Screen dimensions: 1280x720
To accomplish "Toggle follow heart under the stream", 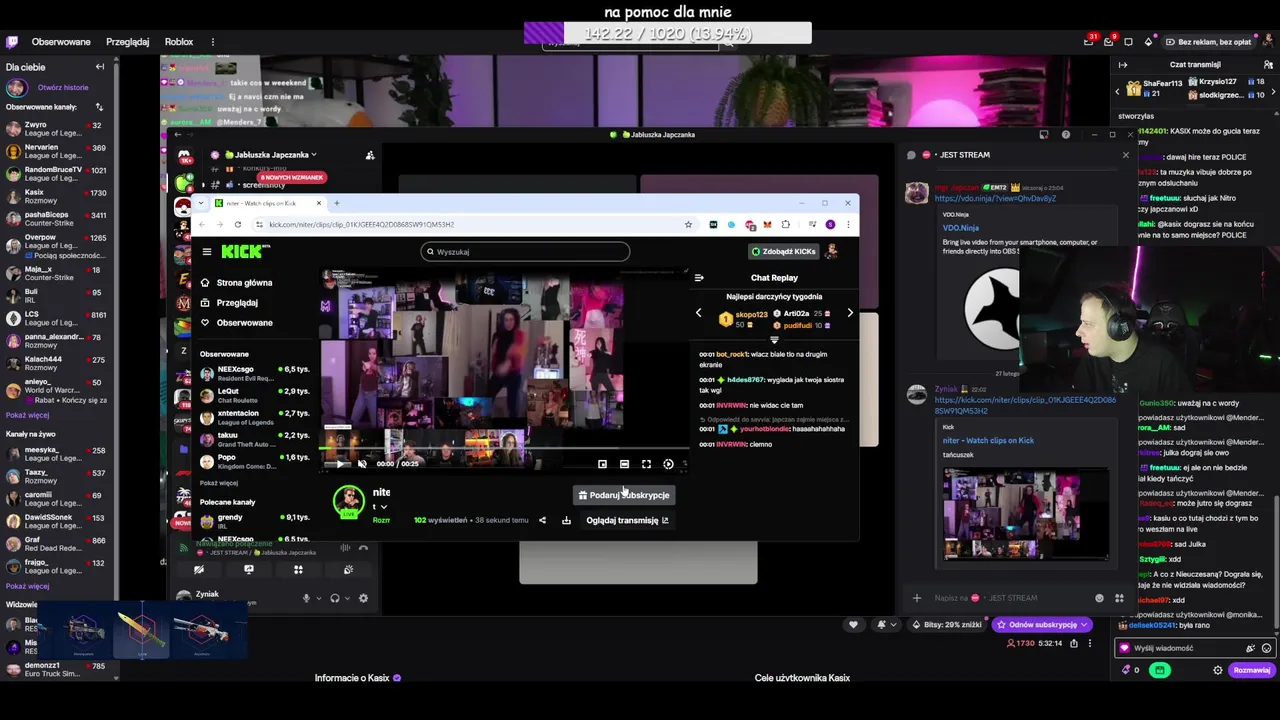I will (x=853, y=625).
